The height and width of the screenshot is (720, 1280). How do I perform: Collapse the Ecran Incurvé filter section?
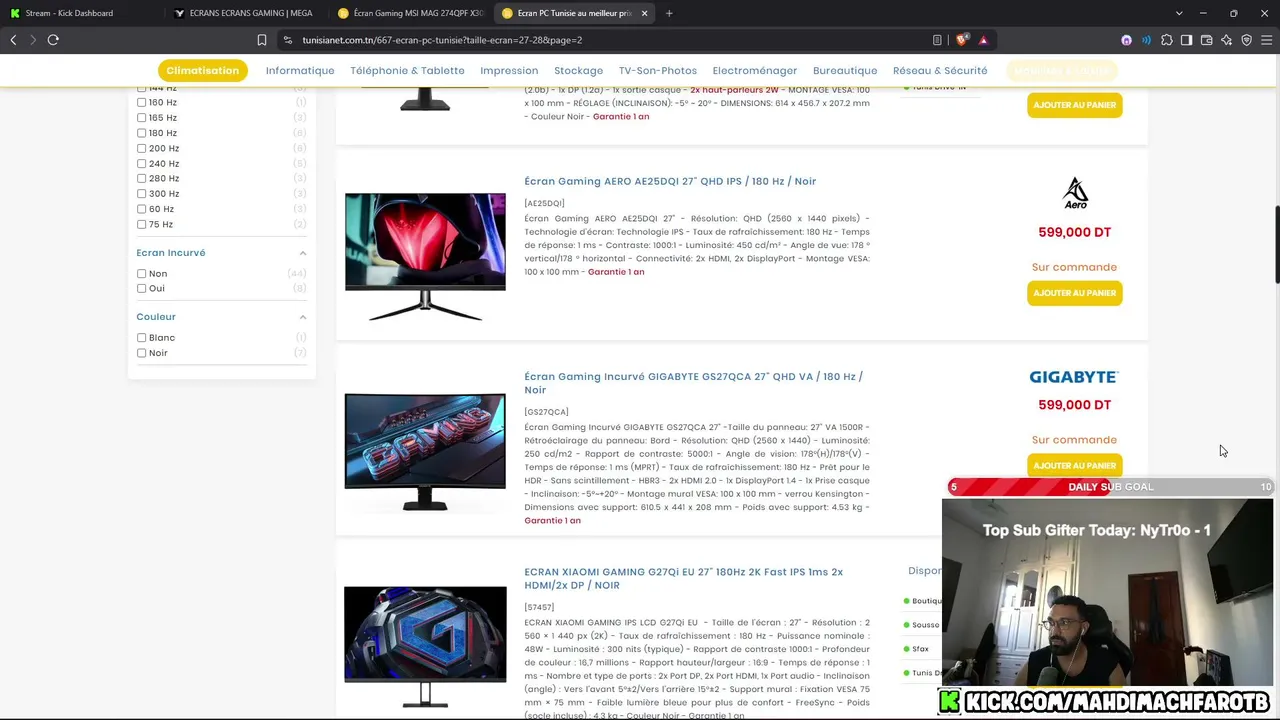(302, 253)
